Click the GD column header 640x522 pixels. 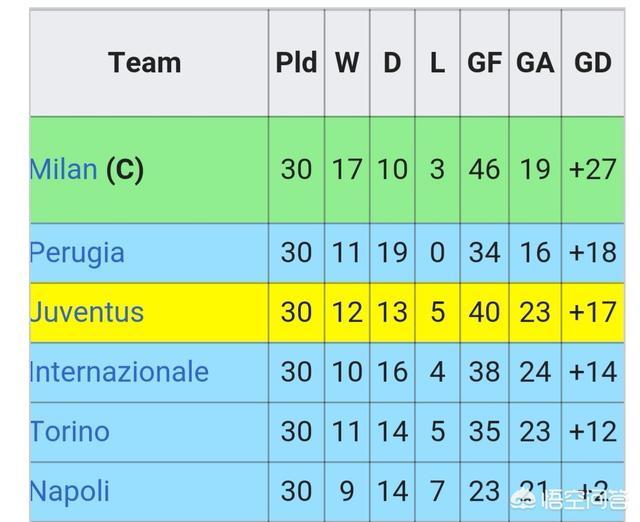(593, 63)
